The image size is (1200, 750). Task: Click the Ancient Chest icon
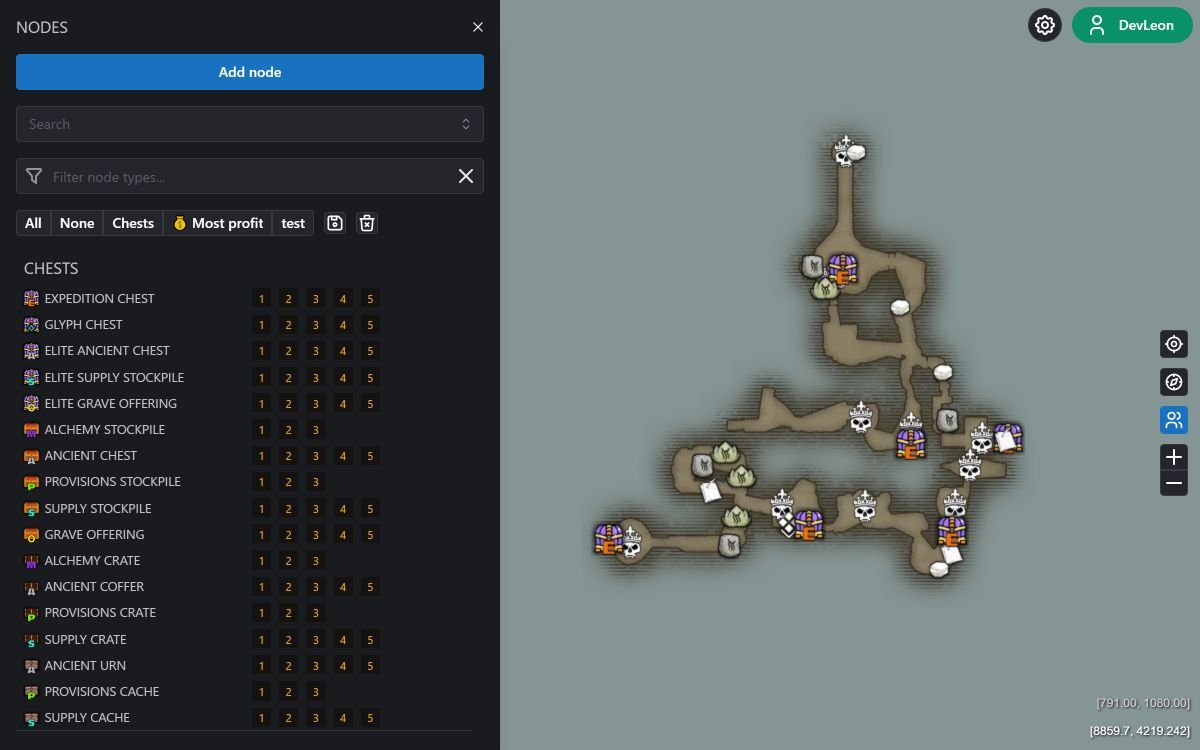tap(31, 455)
